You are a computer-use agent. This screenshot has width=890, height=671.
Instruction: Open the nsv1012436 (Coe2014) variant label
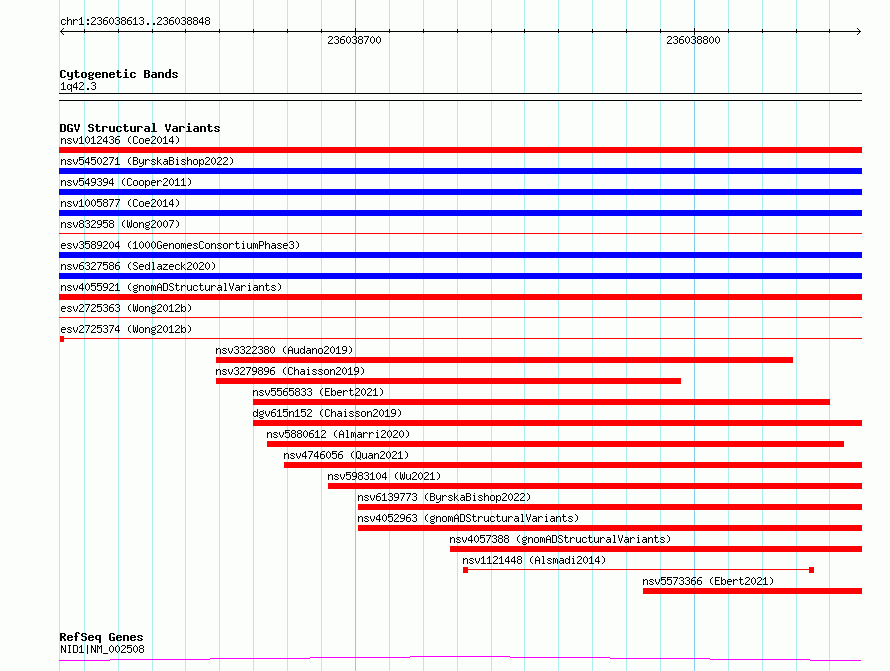(120, 140)
